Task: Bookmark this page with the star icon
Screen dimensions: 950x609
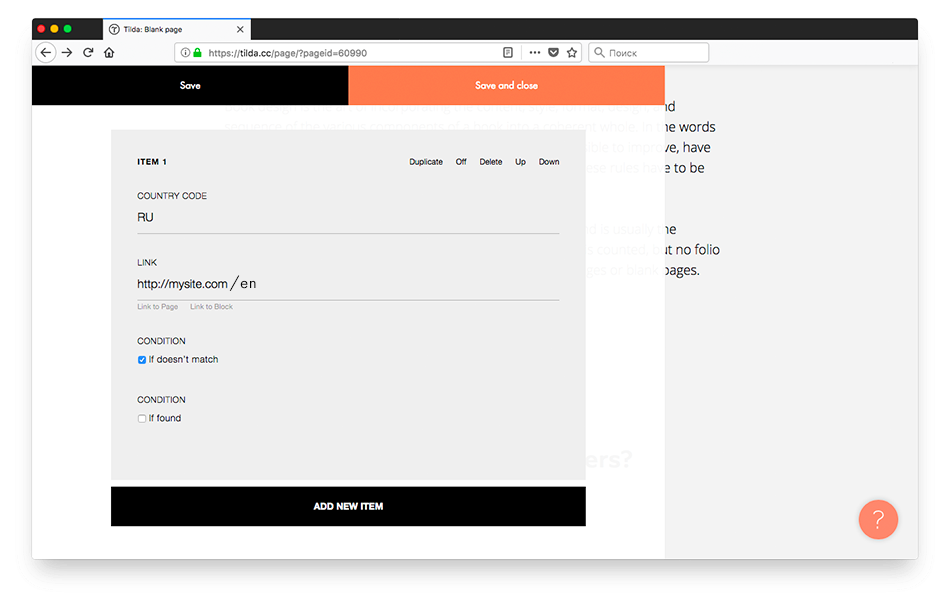Action: (x=571, y=53)
